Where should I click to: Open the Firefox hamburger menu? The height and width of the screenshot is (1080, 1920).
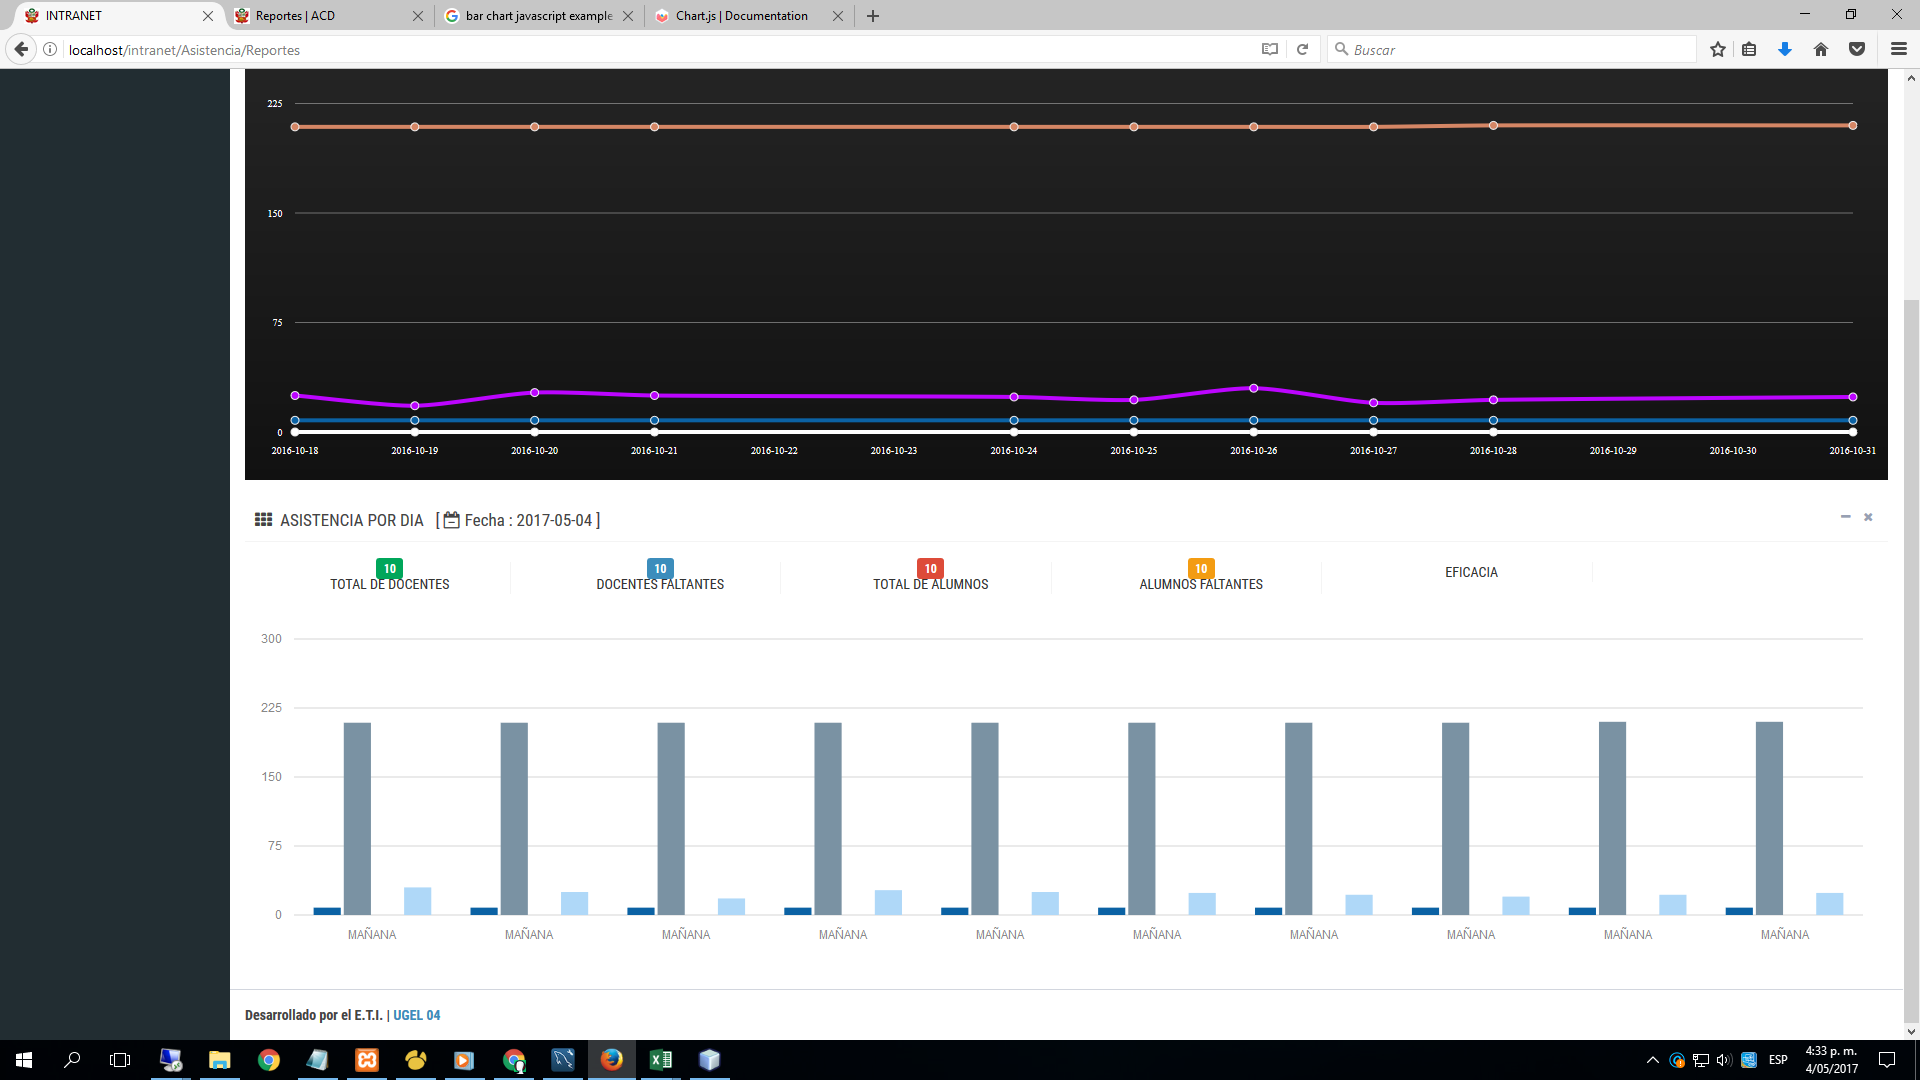tap(1899, 49)
